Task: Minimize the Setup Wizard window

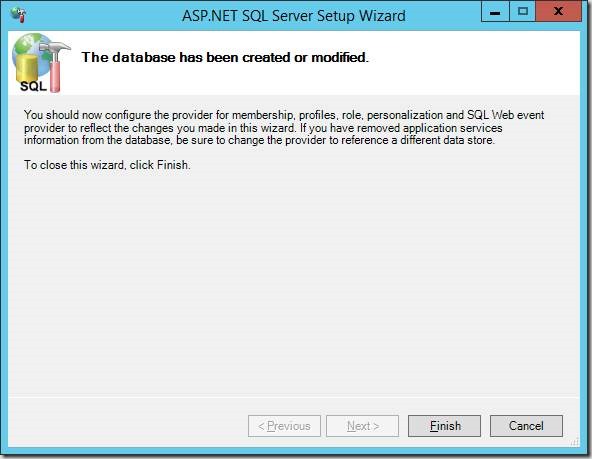Action: coord(495,11)
